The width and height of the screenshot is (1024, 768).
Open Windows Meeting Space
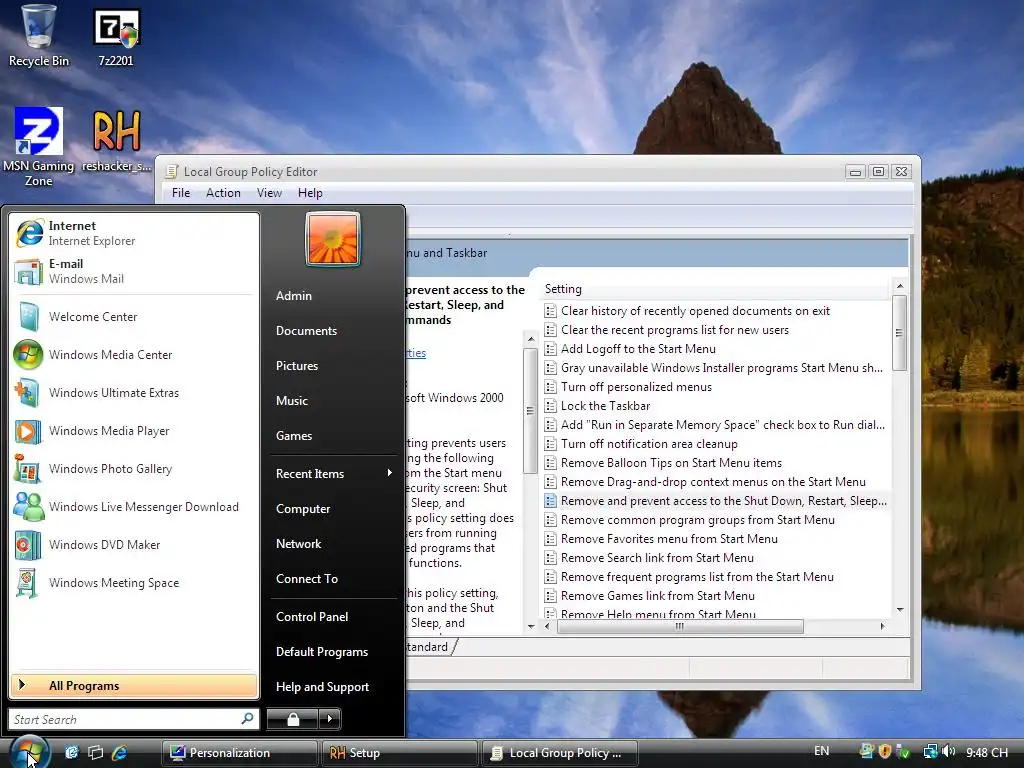134,583
